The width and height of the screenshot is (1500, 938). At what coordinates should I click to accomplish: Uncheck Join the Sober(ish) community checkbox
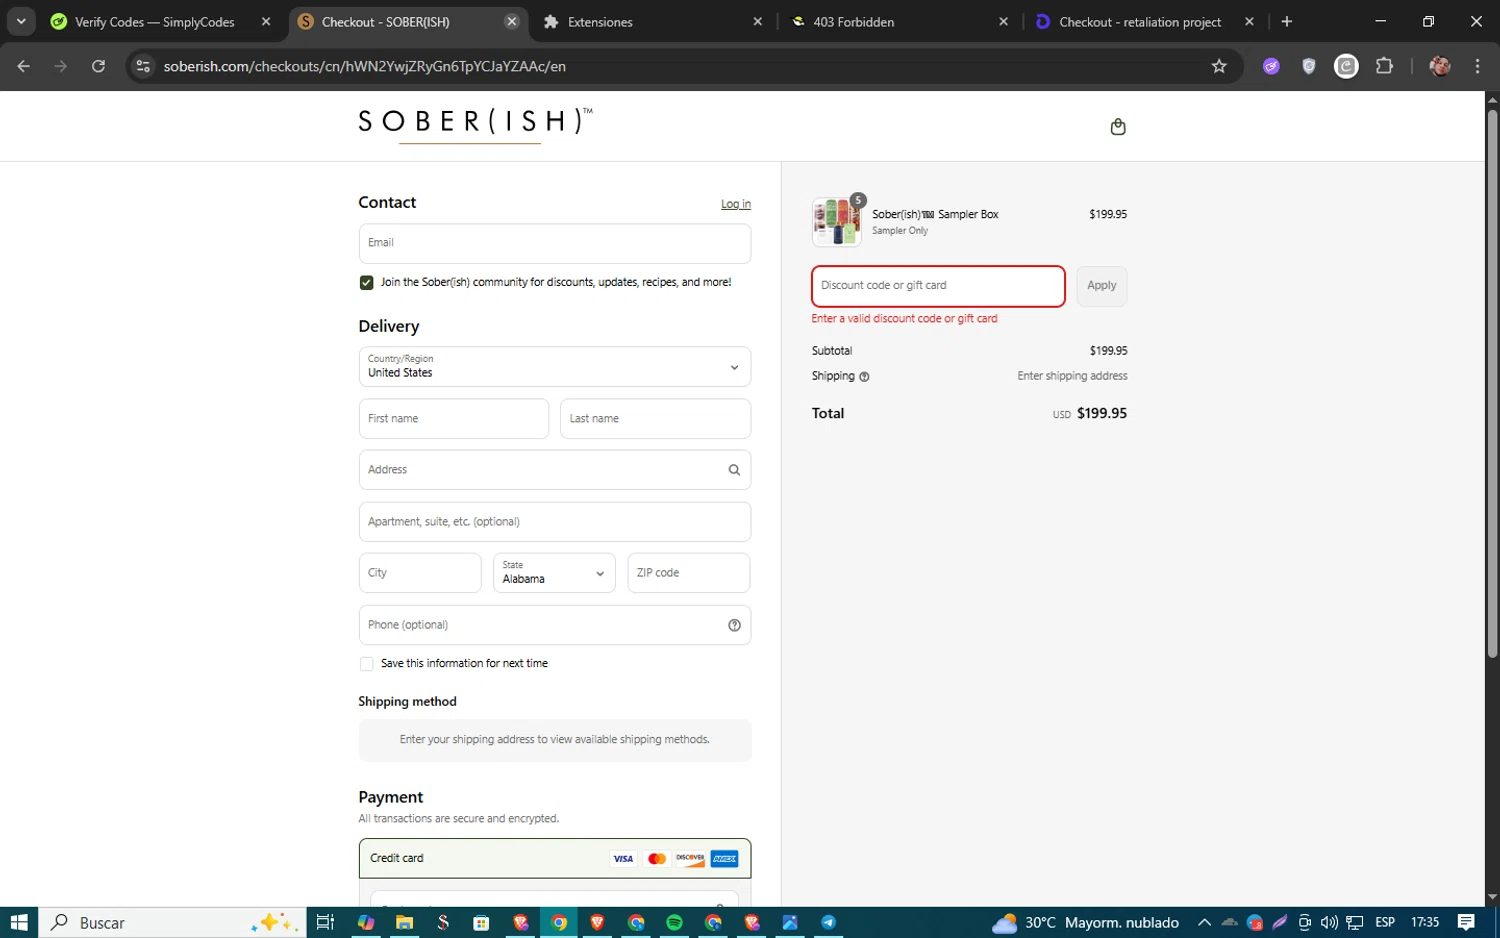tap(367, 283)
